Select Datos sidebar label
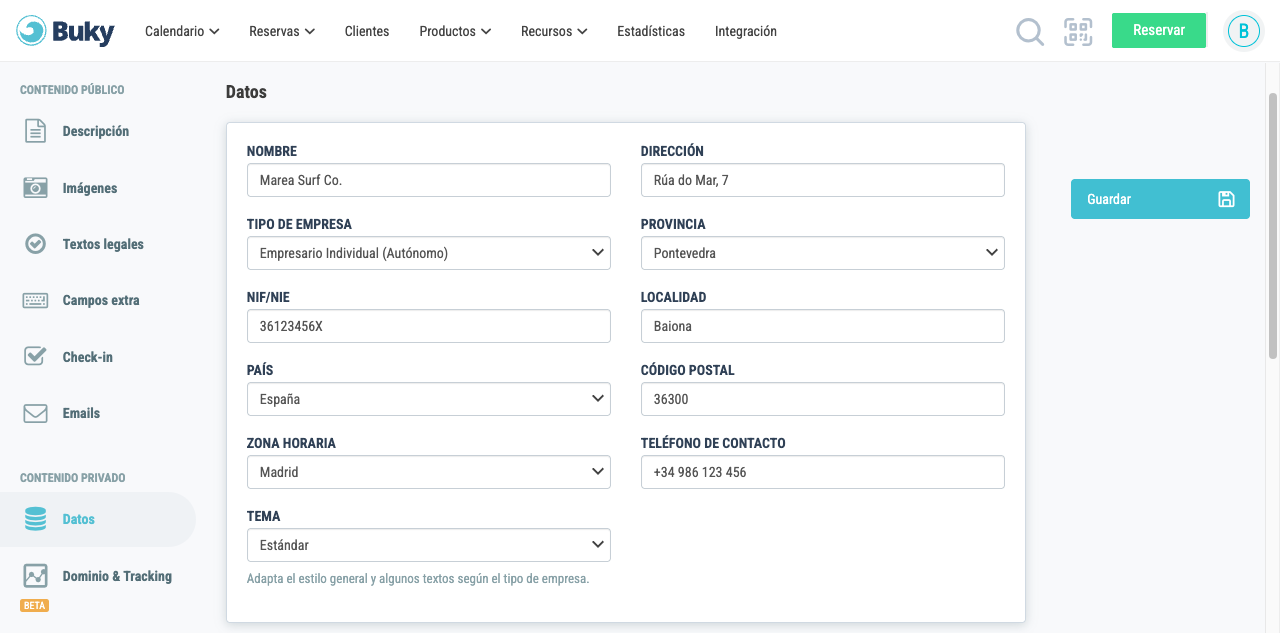This screenshot has width=1280, height=633. click(79, 519)
